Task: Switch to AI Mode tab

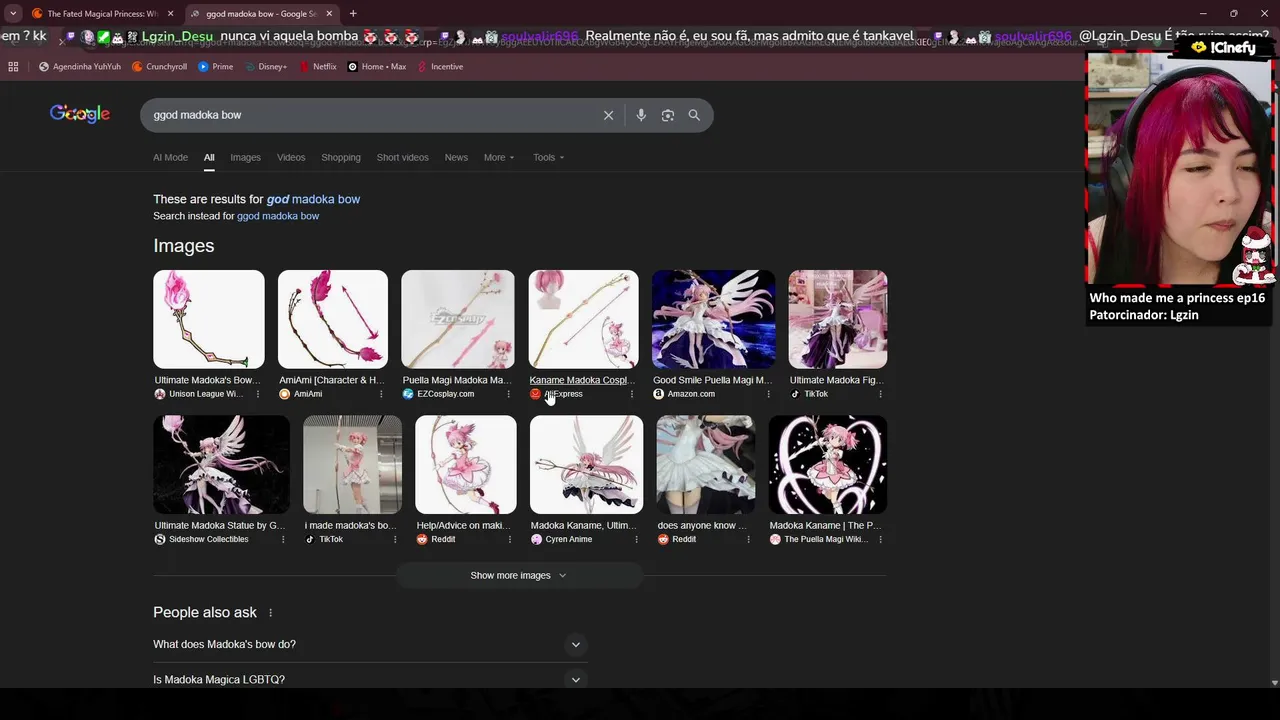Action: pos(170,157)
